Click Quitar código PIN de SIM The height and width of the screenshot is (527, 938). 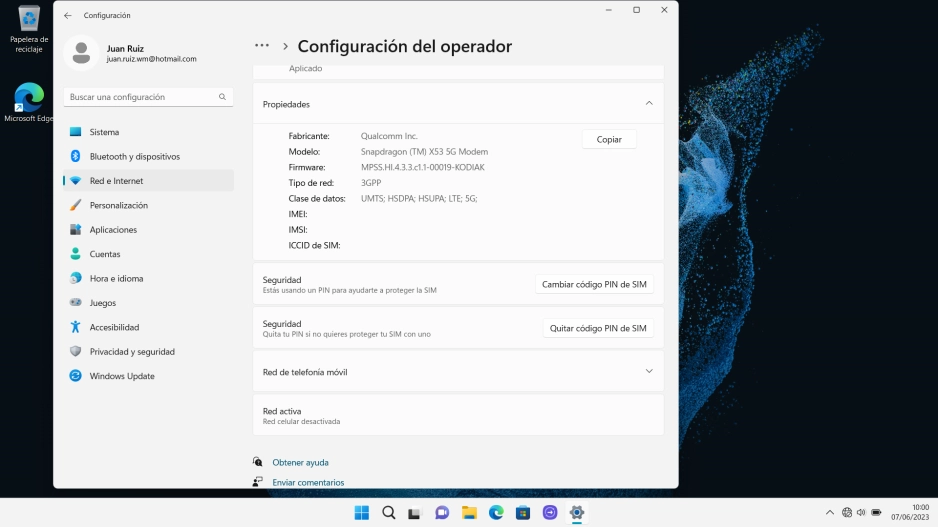tap(598, 328)
